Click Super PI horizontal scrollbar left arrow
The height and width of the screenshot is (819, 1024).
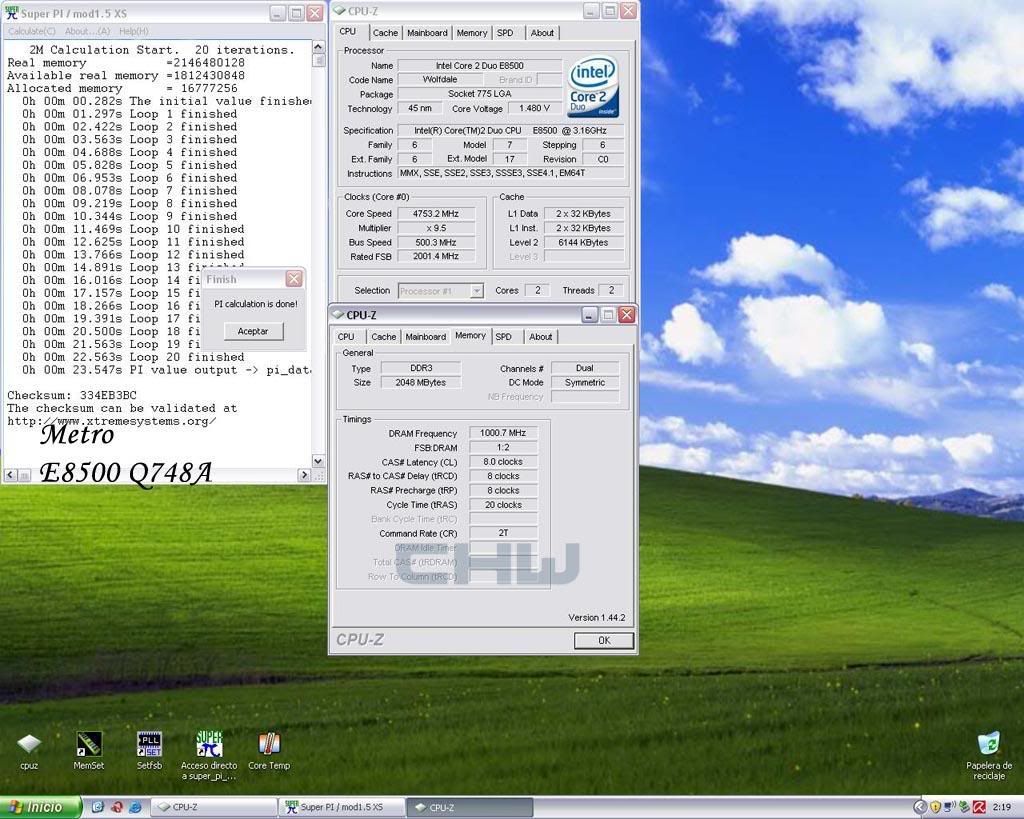[10, 475]
